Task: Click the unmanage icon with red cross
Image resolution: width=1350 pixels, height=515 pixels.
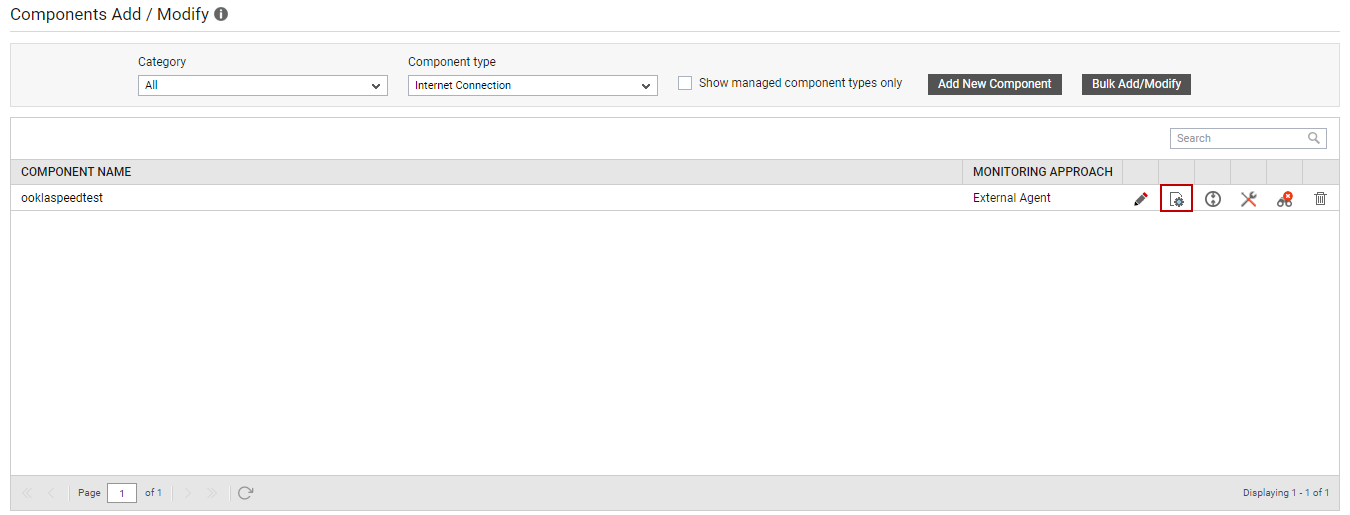Action: click(1285, 199)
